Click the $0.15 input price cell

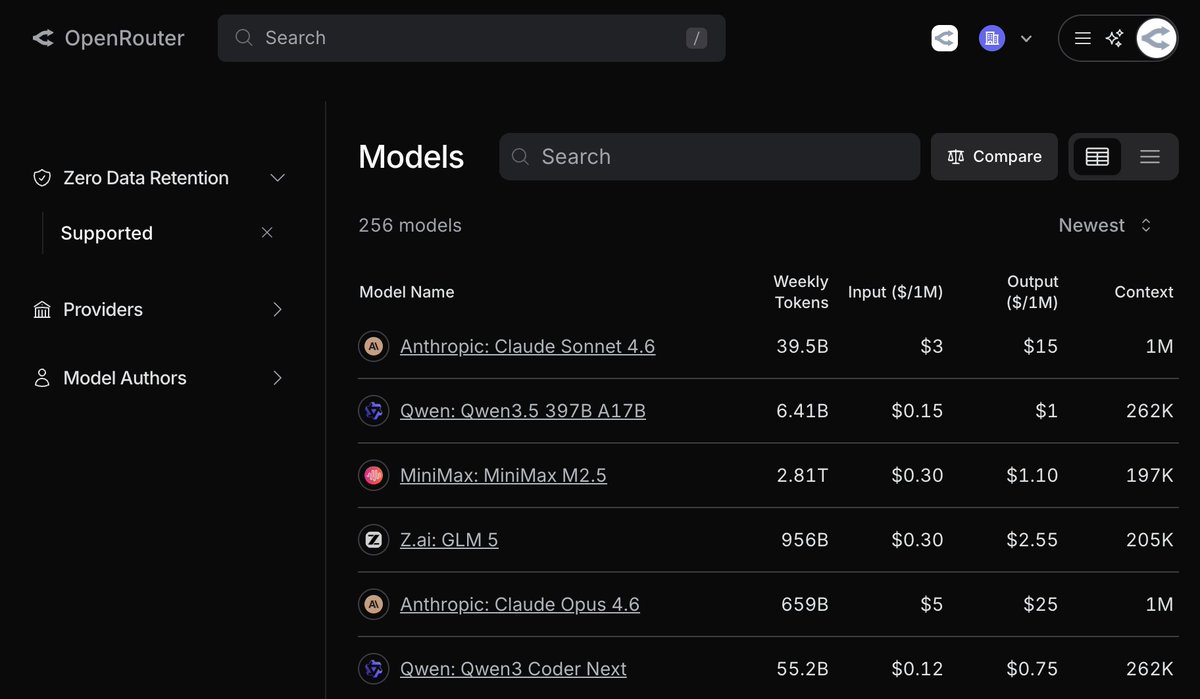coord(917,411)
